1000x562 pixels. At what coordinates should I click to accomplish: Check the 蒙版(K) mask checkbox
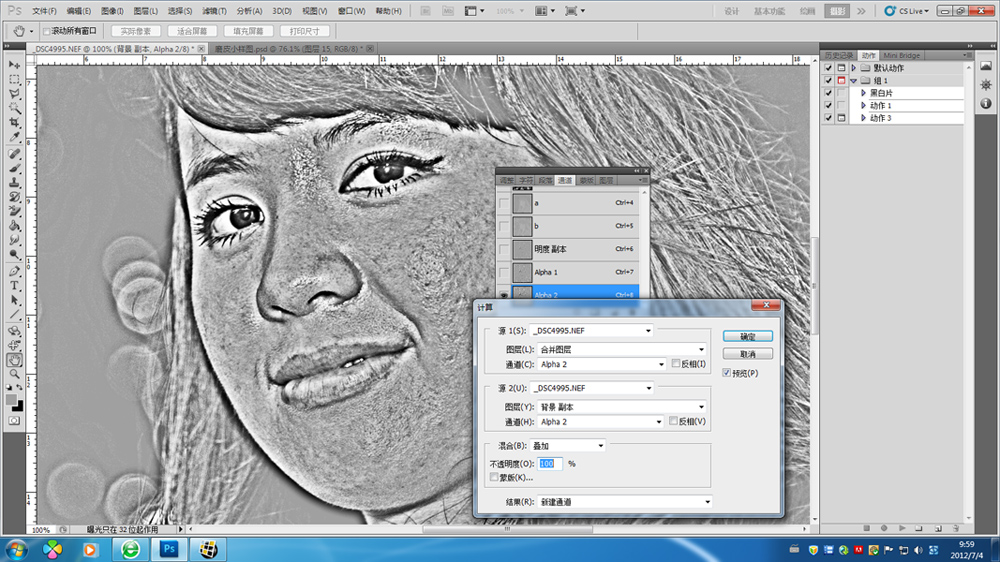pyautogui.click(x=494, y=478)
